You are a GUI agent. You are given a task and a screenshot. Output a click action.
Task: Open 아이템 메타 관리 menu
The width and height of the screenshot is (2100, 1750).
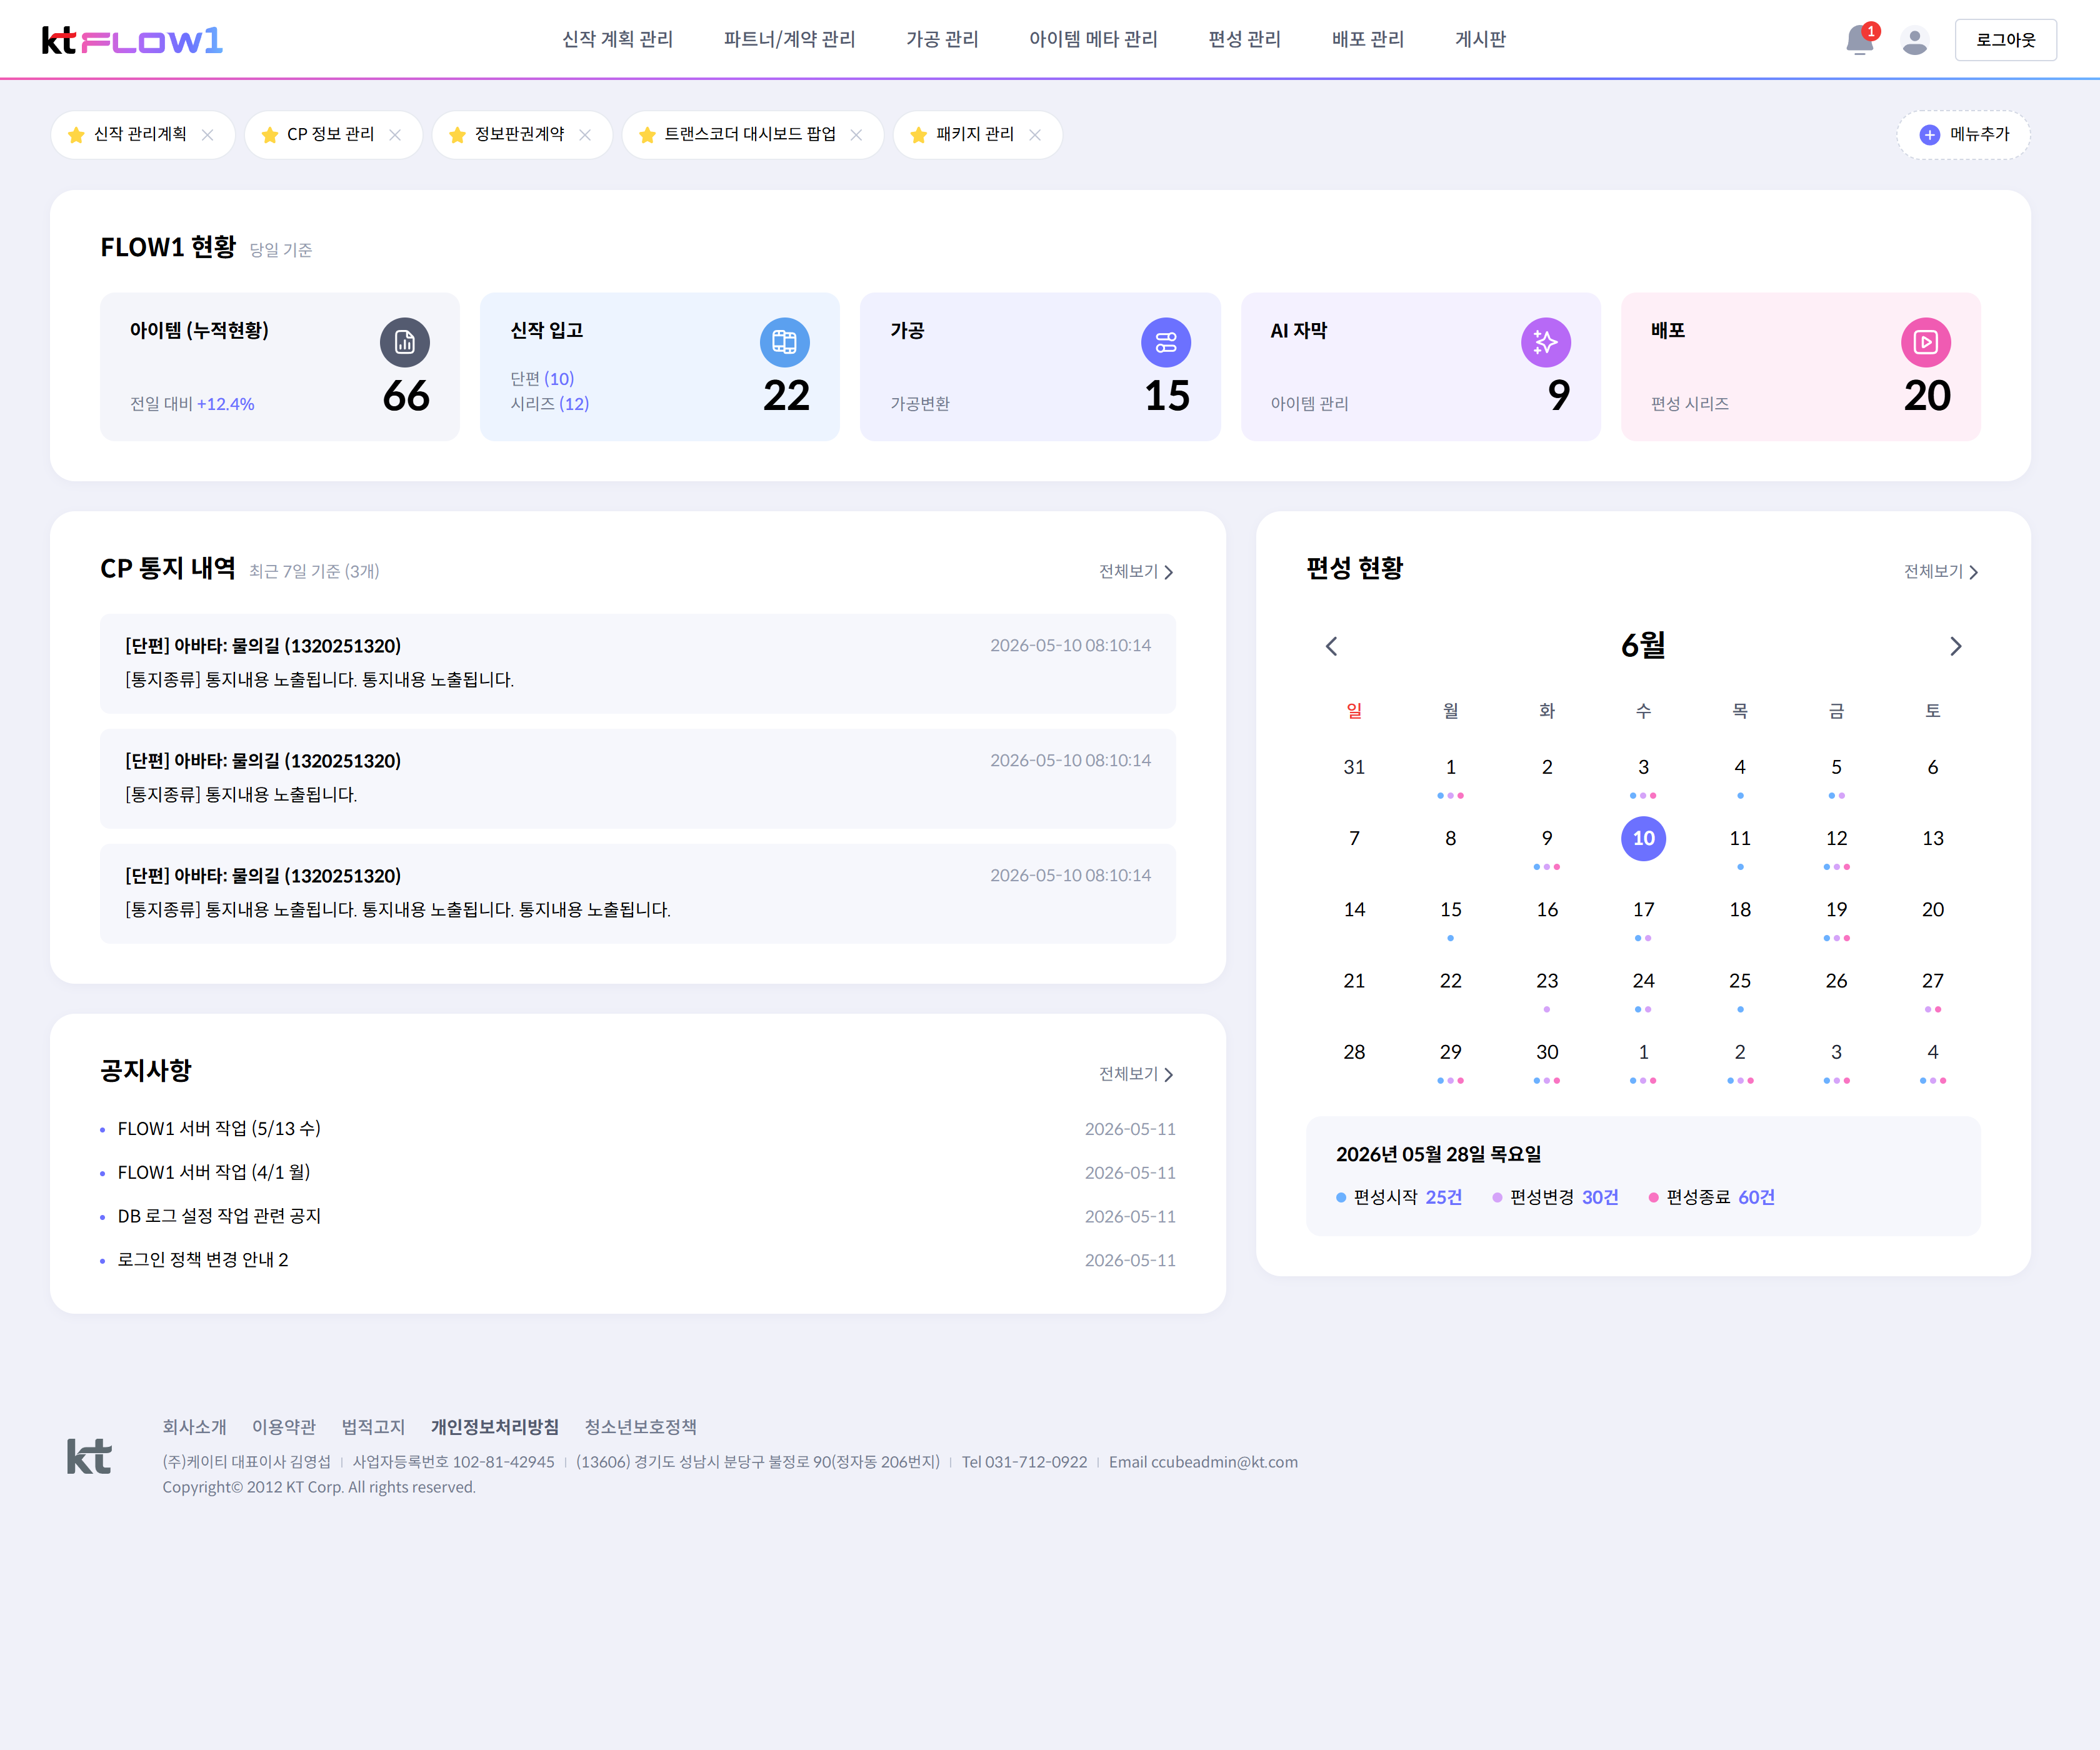[1093, 39]
